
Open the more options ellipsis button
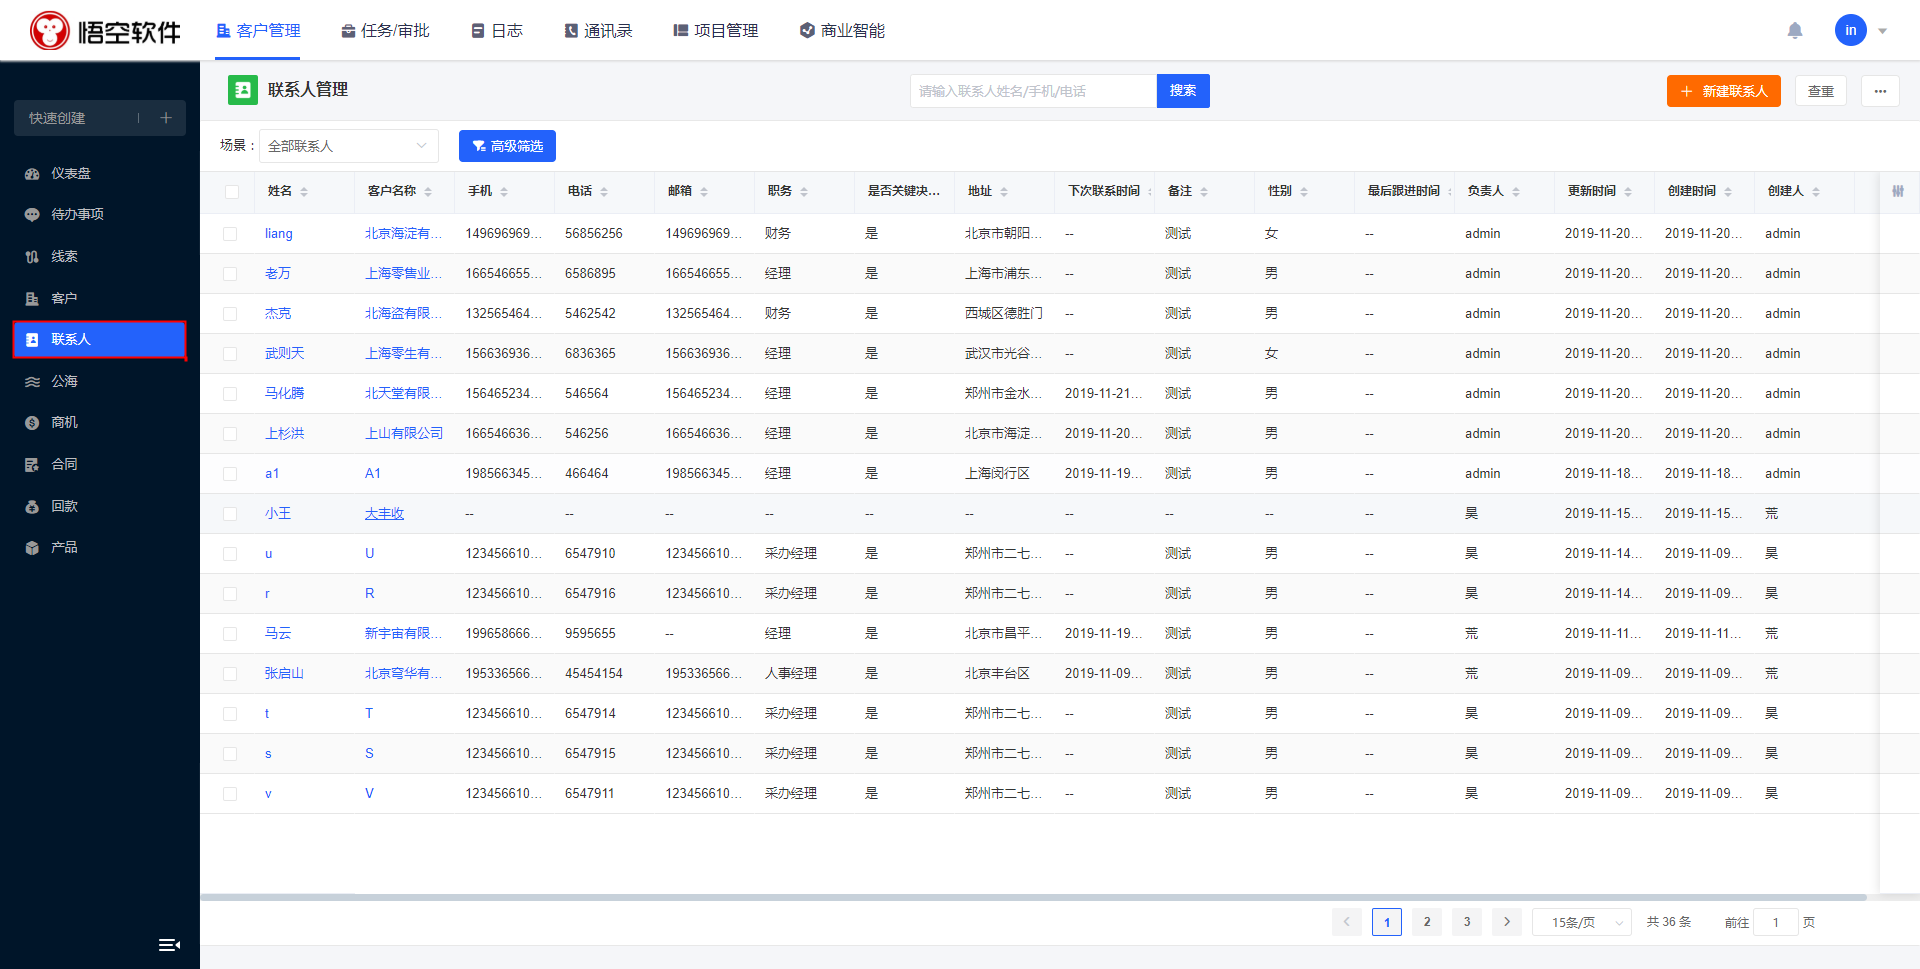[1880, 91]
